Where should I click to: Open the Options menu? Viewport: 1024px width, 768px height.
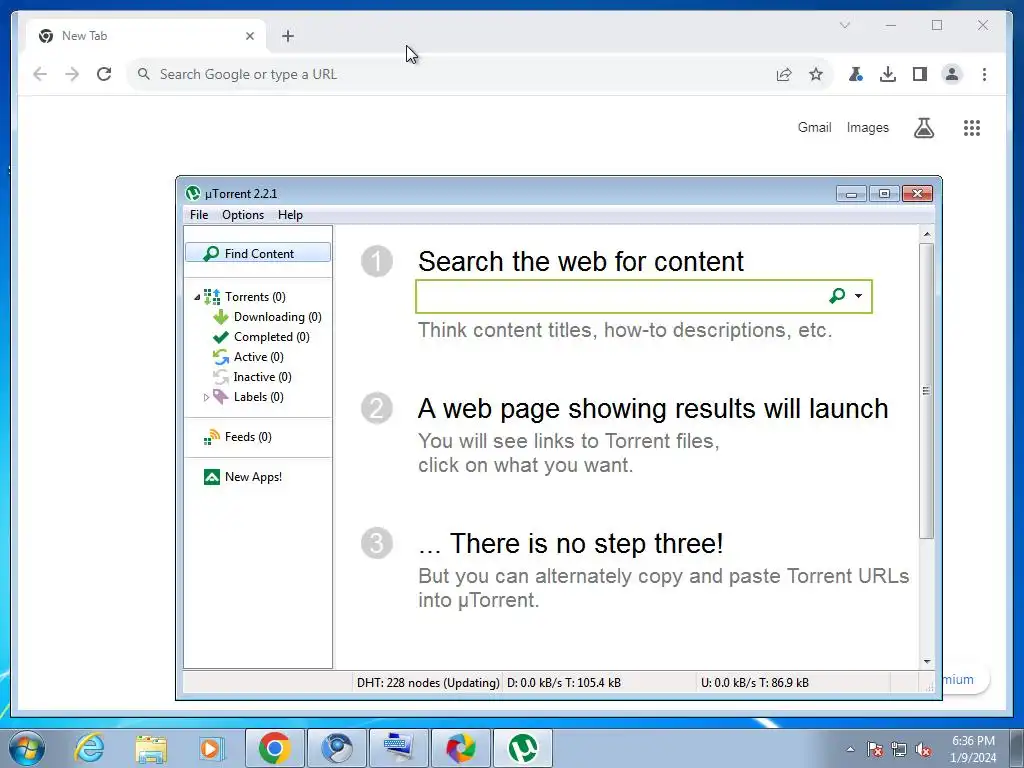[243, 215]
